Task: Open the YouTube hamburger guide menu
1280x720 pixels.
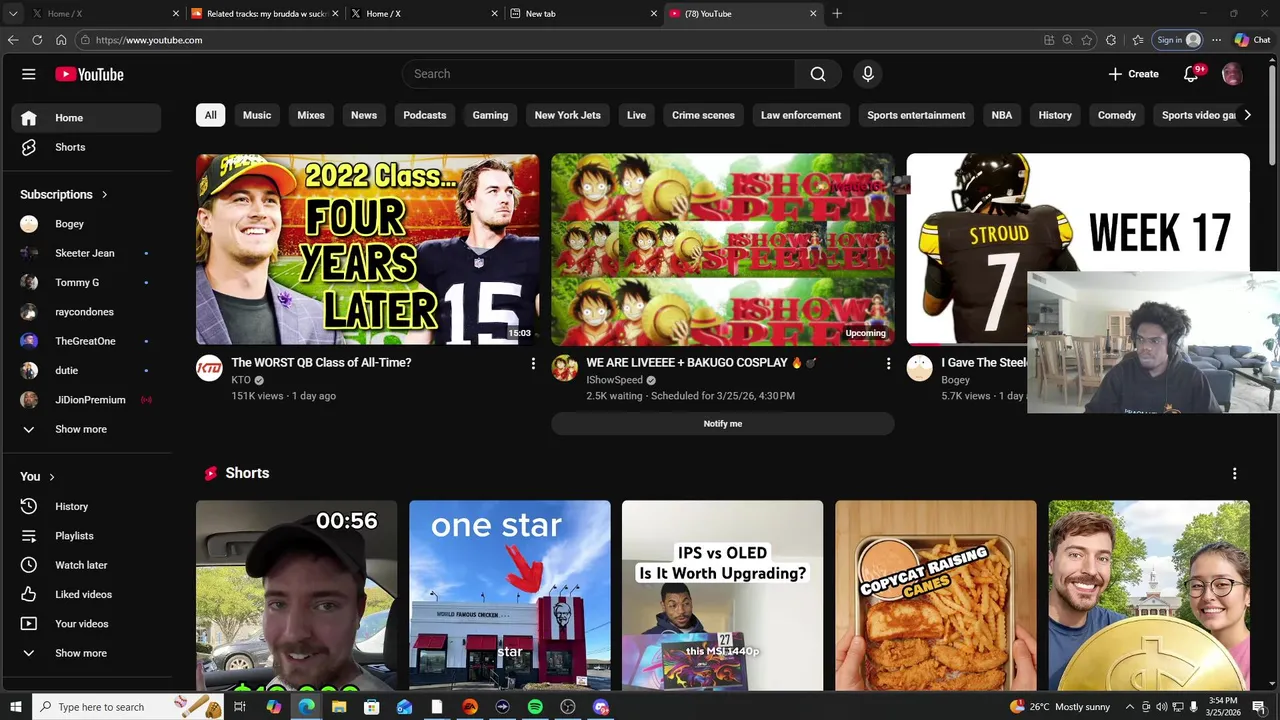Action: coord(29,74)
